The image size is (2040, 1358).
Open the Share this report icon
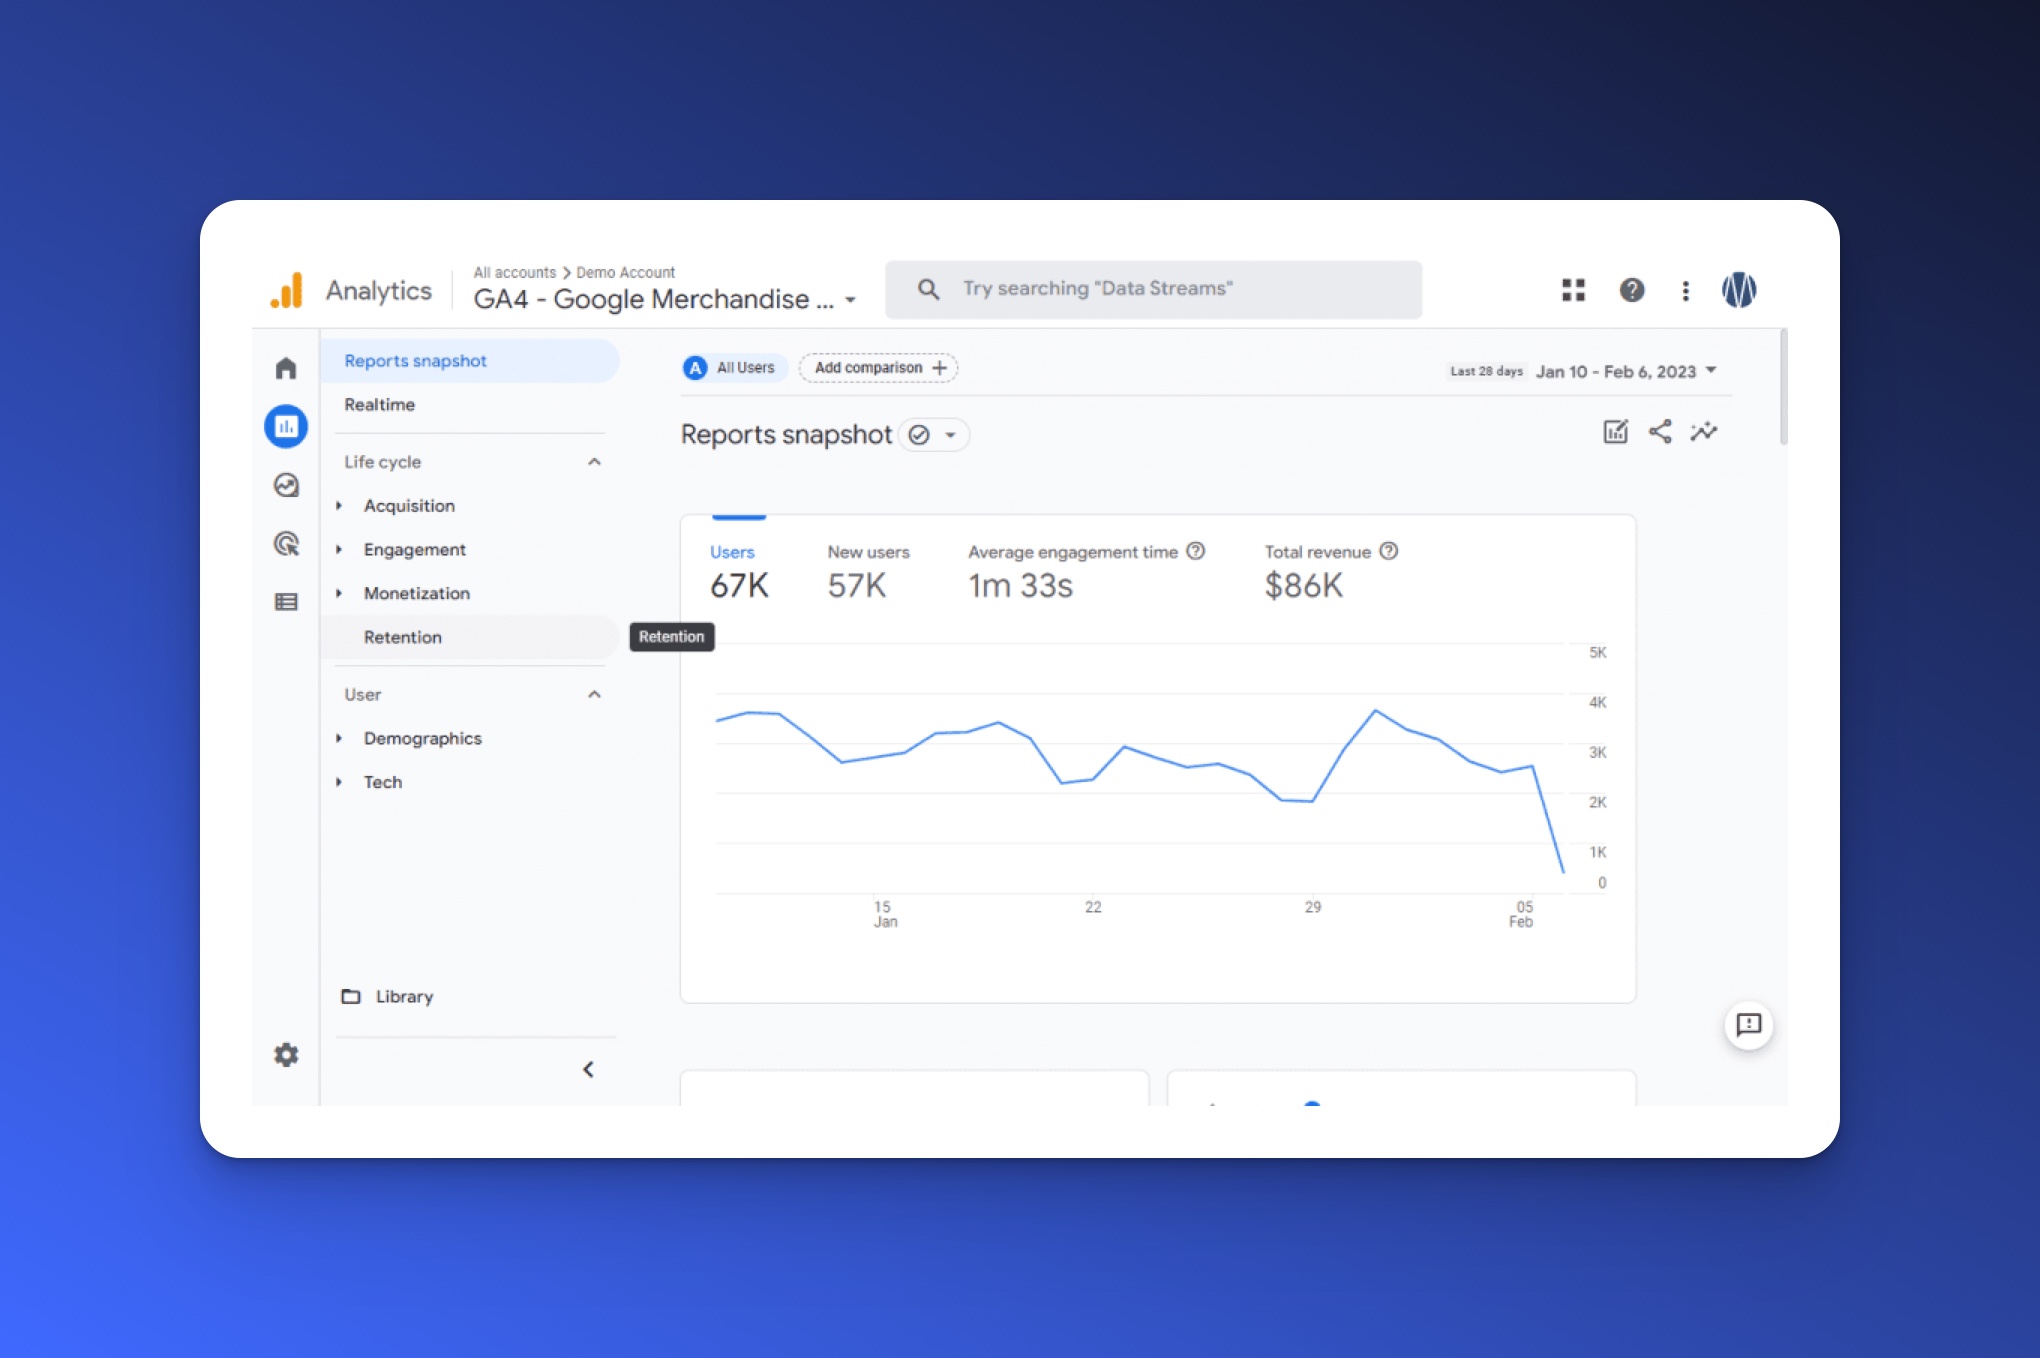pos(1660,431)
